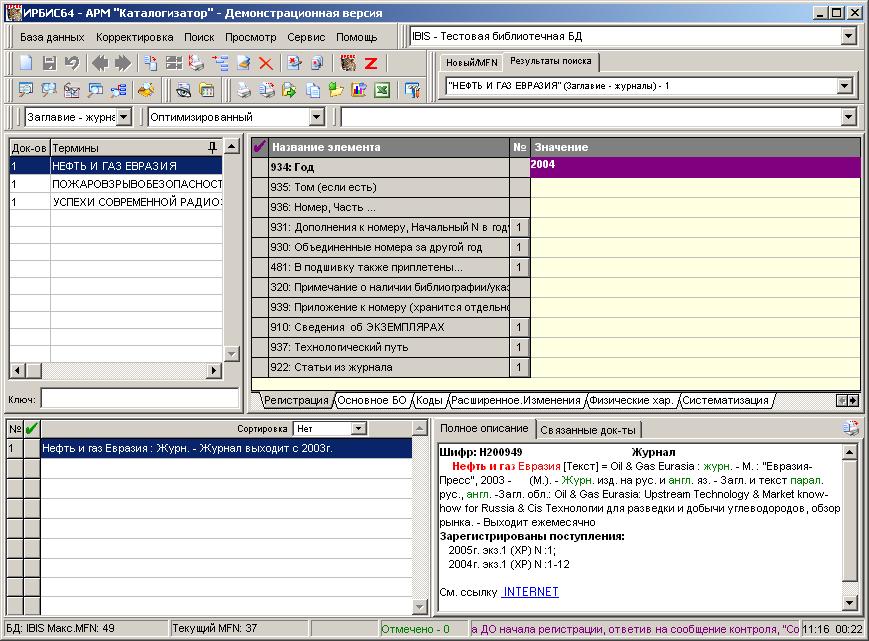Open the 'Сервис' menu

click(306, 37)
